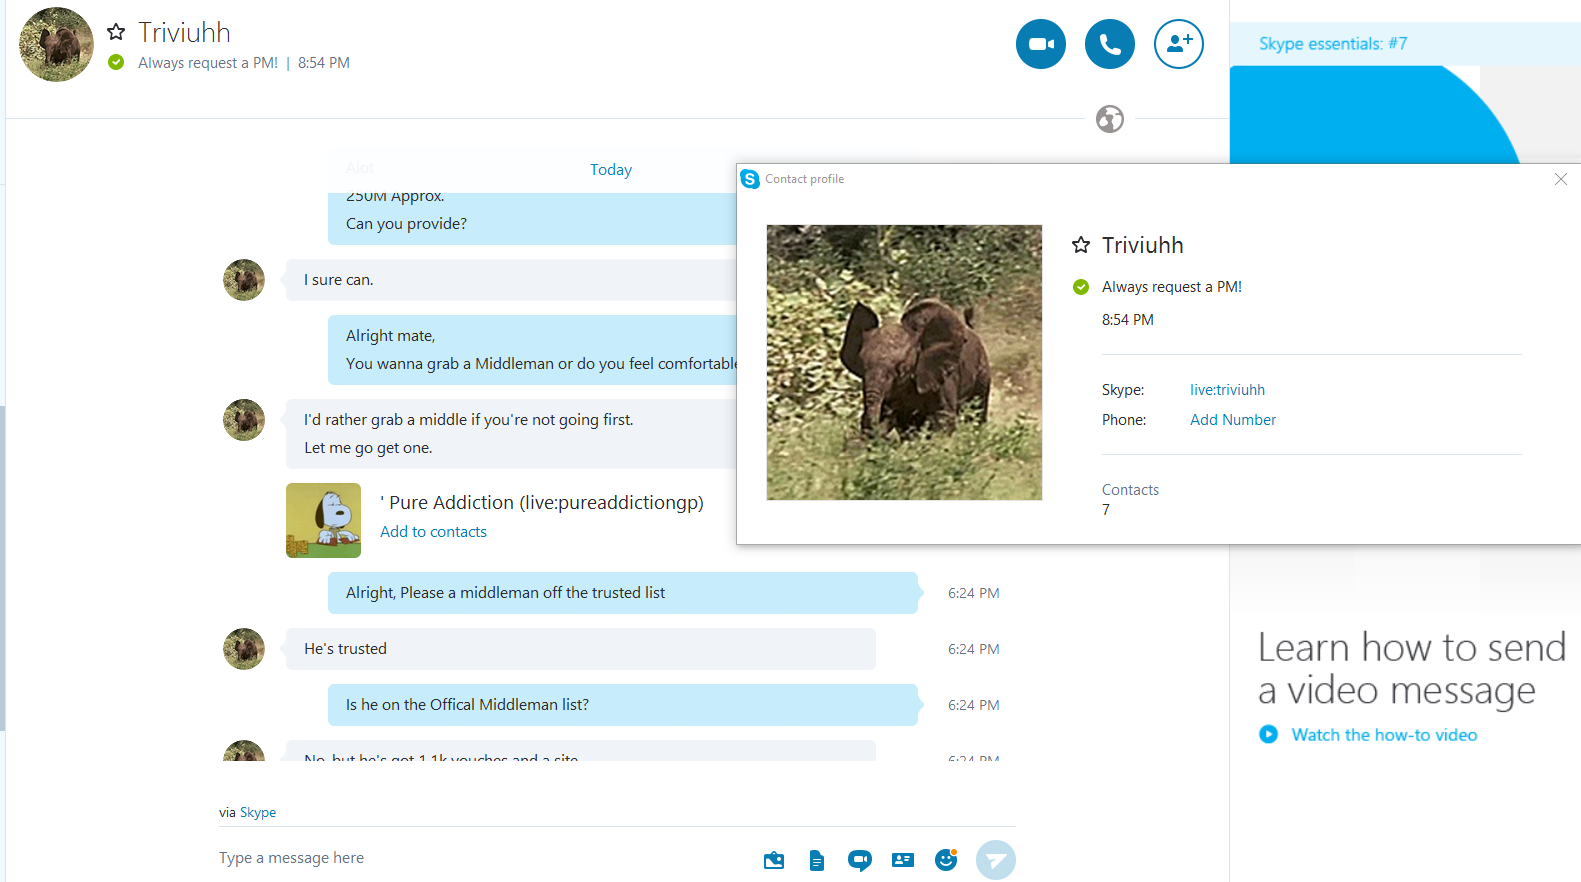Click the green status icon in chat header
1581x882 pixels.
pyautogui.click(x=116, y=62)
